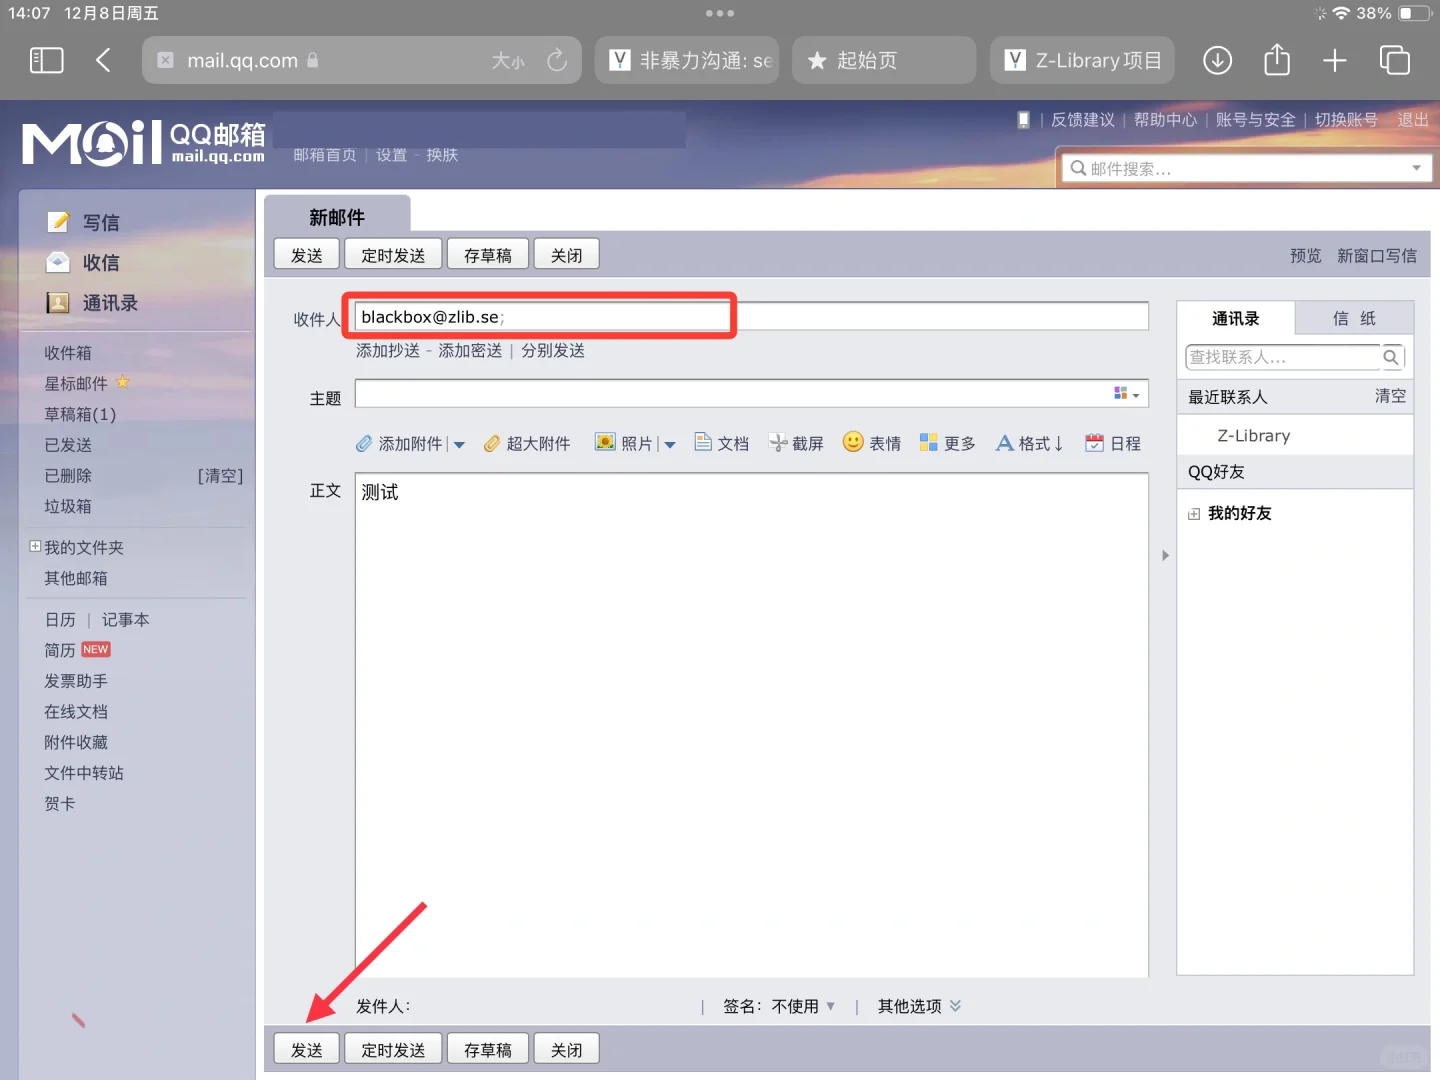The width and height of the screenshot is (1440, 1080).
Task: Click the bottom 发送 send button
Action: 307,1049
